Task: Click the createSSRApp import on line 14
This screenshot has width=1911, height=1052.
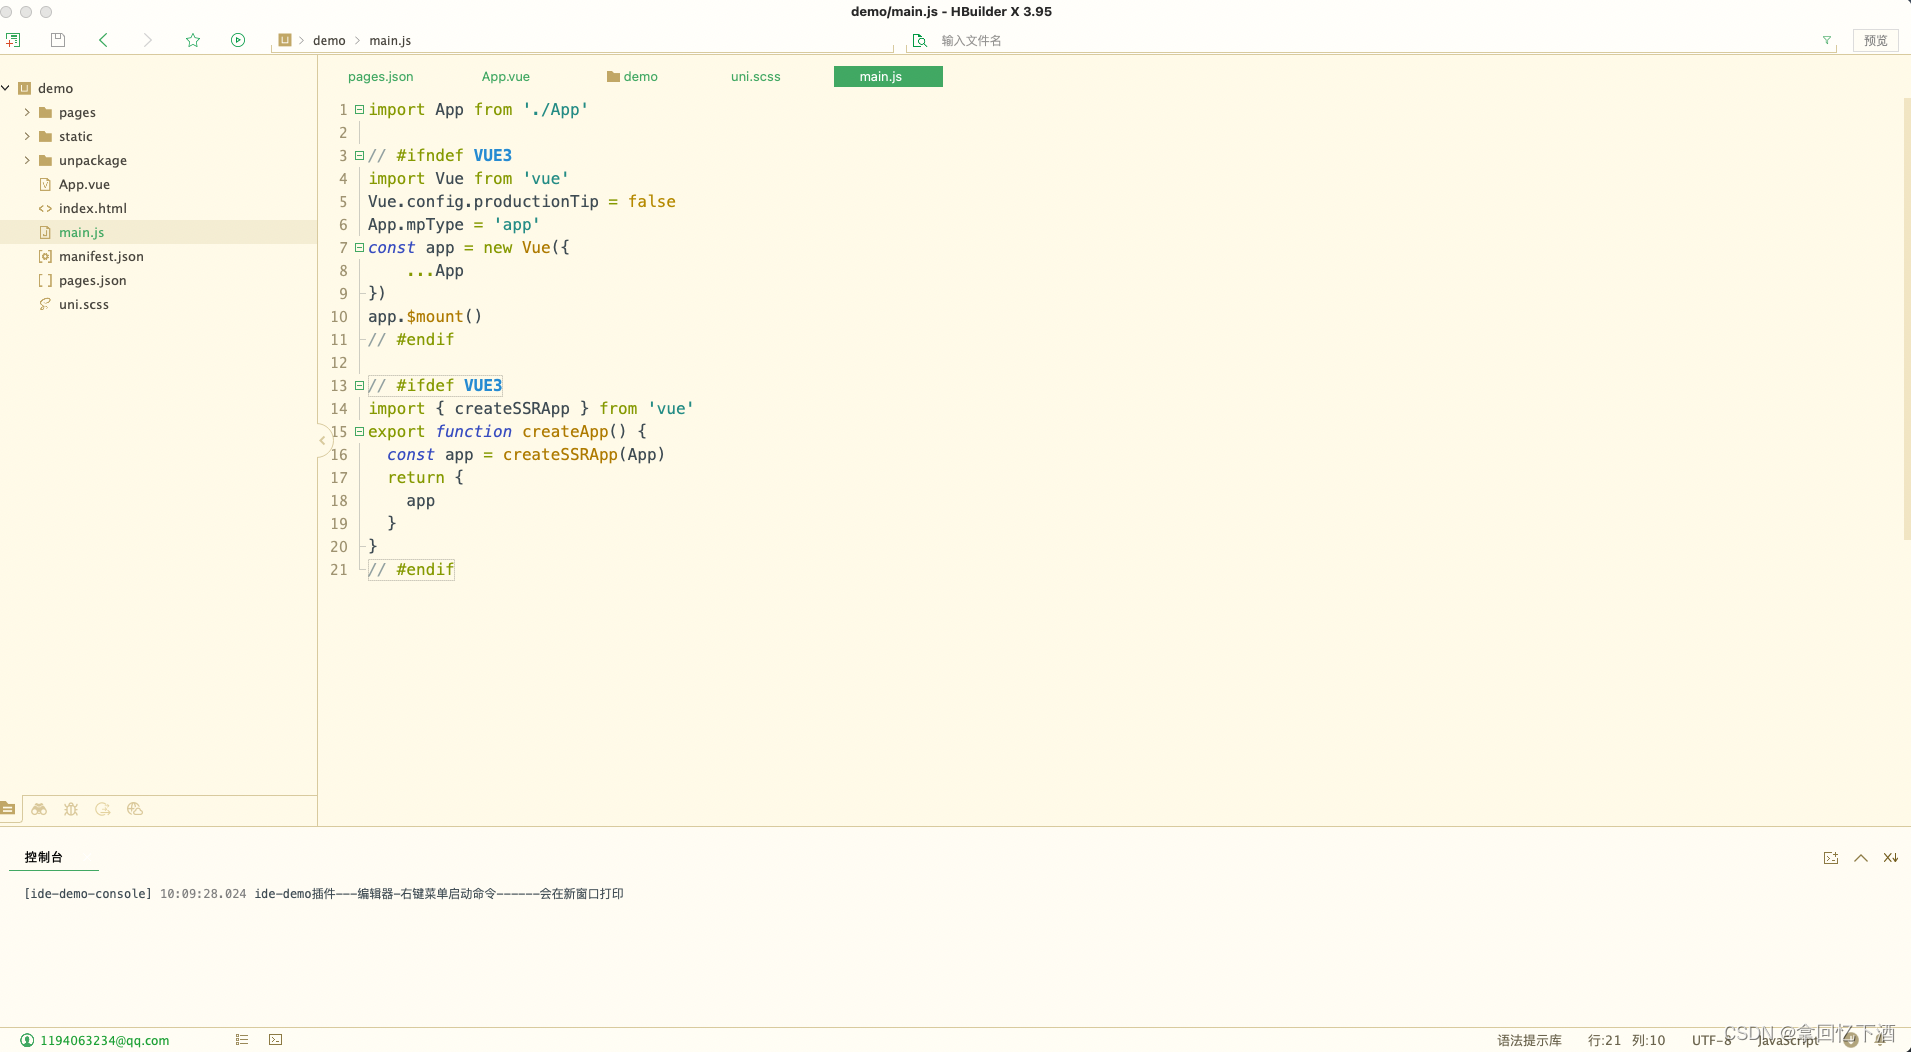Action: click(x=512, y=409)
